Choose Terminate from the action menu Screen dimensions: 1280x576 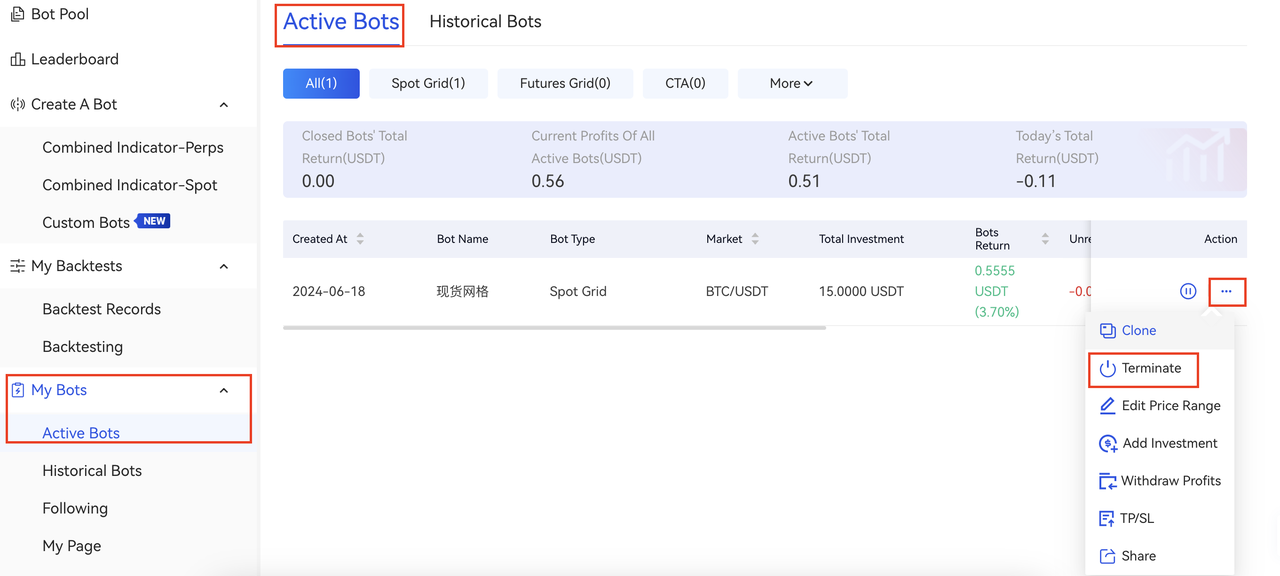tap(1150, 368)
